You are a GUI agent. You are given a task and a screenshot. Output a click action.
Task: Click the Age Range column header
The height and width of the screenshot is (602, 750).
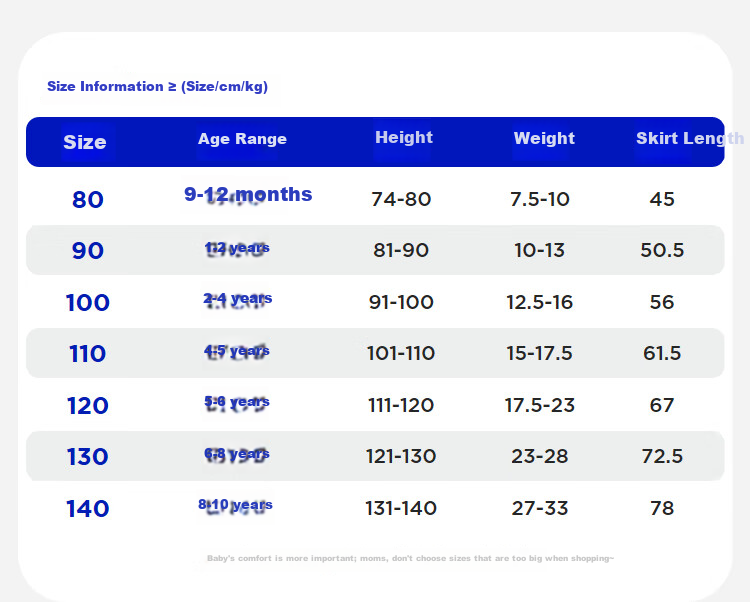[x=243, y=139]
